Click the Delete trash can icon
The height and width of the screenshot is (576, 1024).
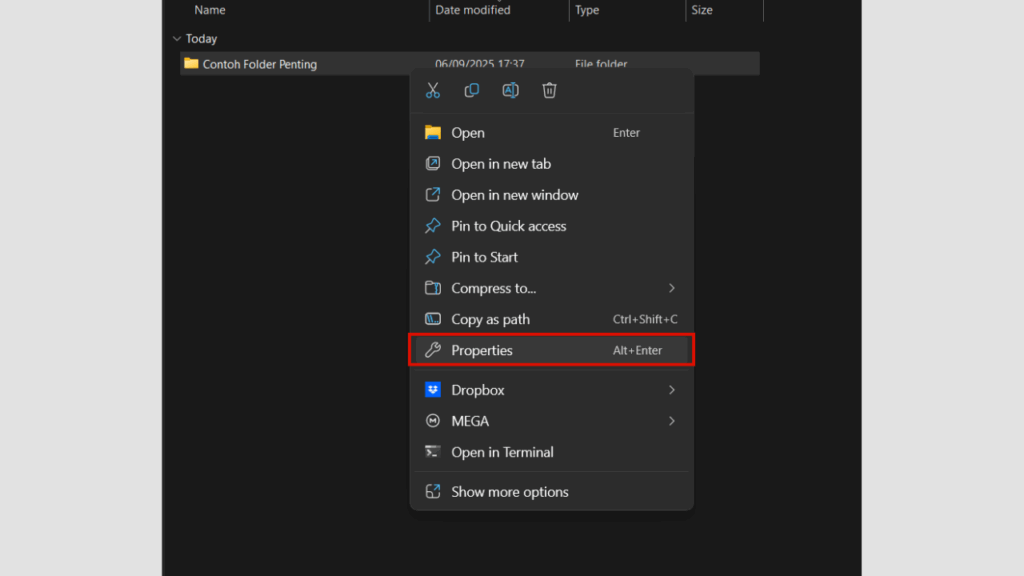549,91
